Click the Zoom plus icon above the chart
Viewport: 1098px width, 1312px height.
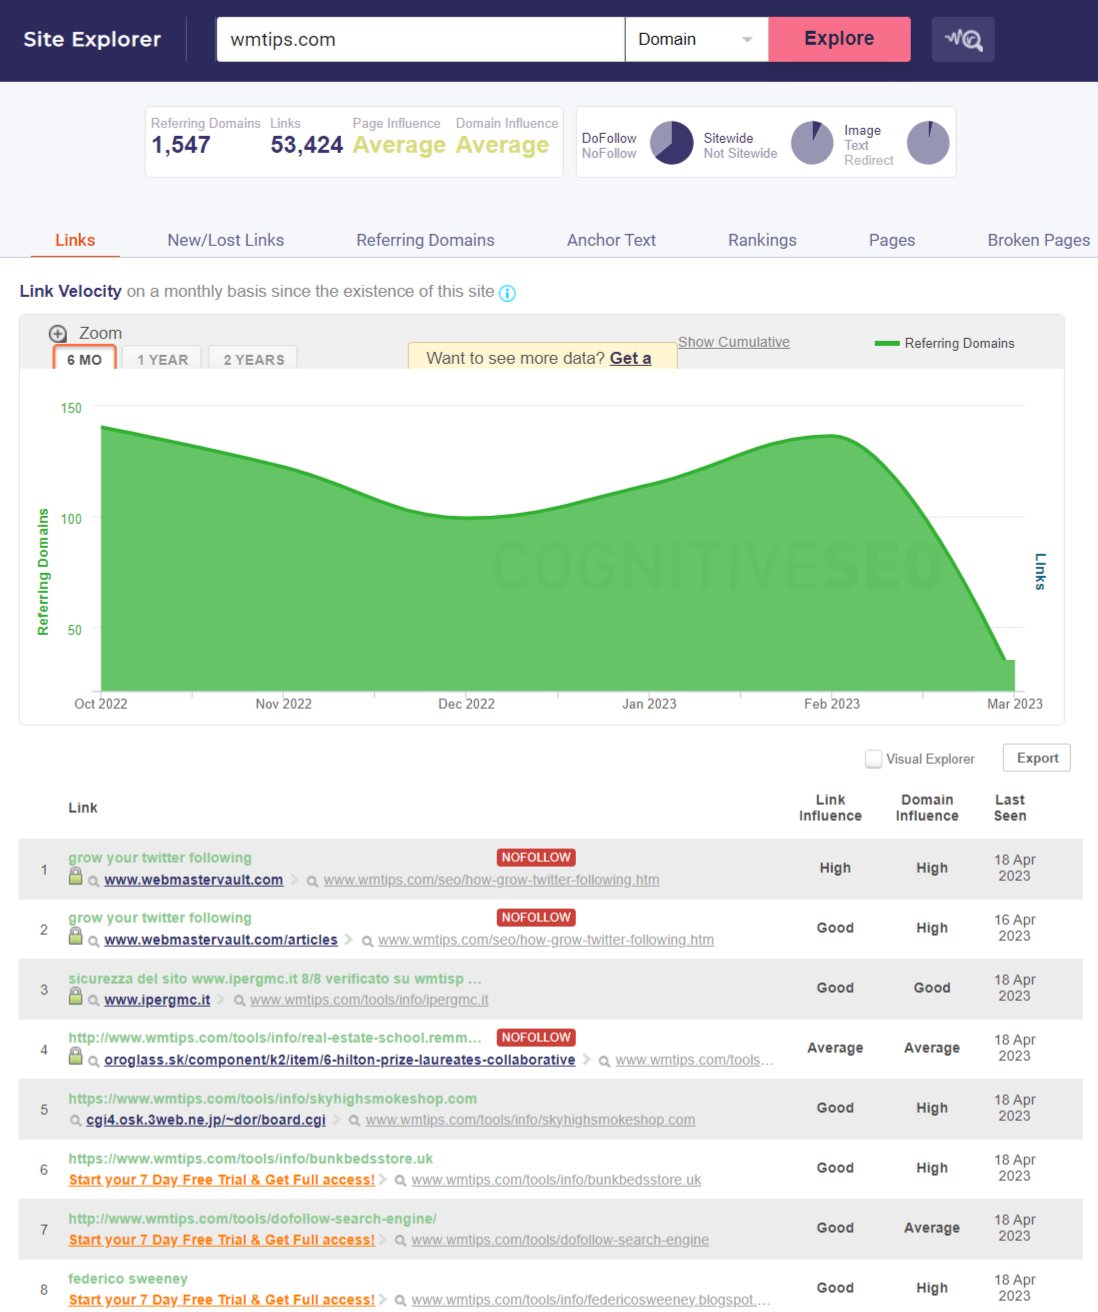point(57,333)
